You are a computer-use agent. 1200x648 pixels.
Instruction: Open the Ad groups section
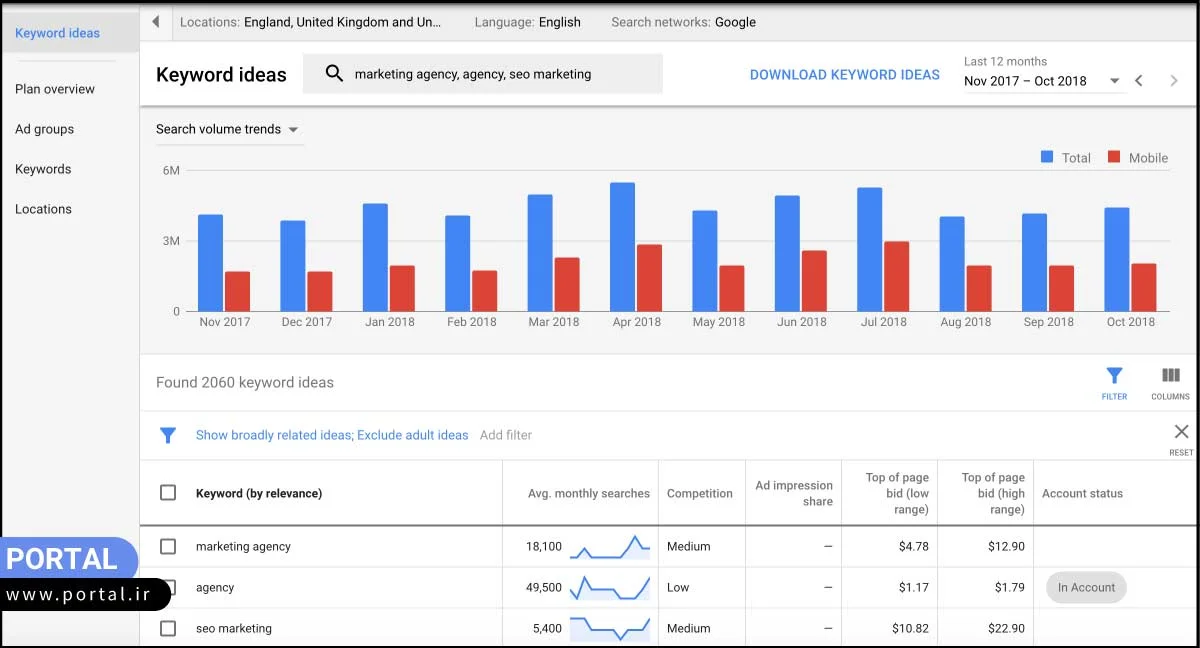pos(43,129)
